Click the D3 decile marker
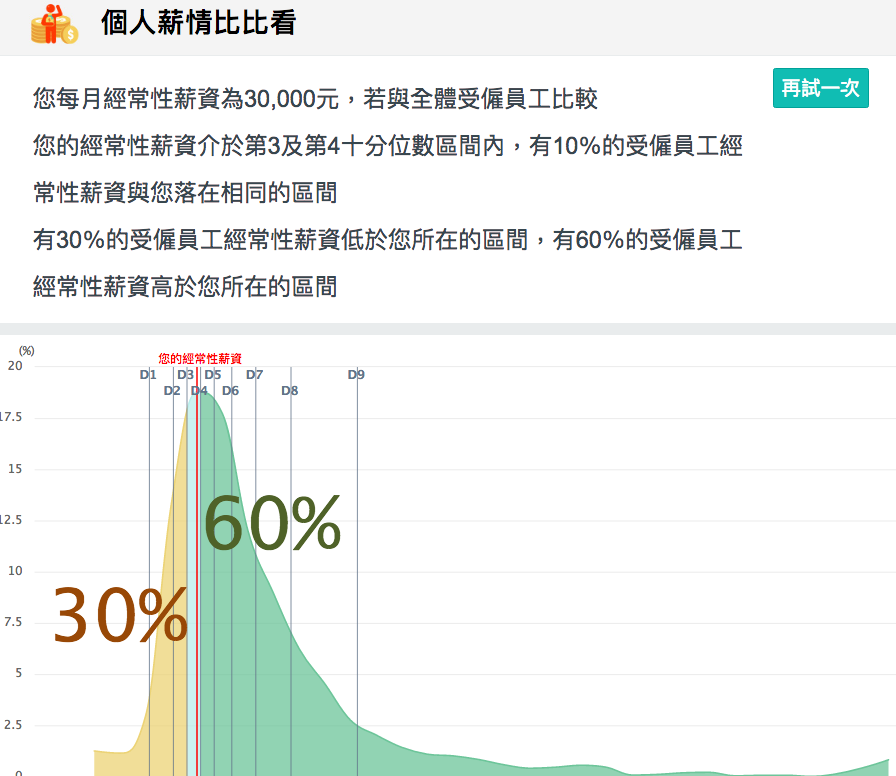This screenshot has height=776, width=896. [186, 374]
